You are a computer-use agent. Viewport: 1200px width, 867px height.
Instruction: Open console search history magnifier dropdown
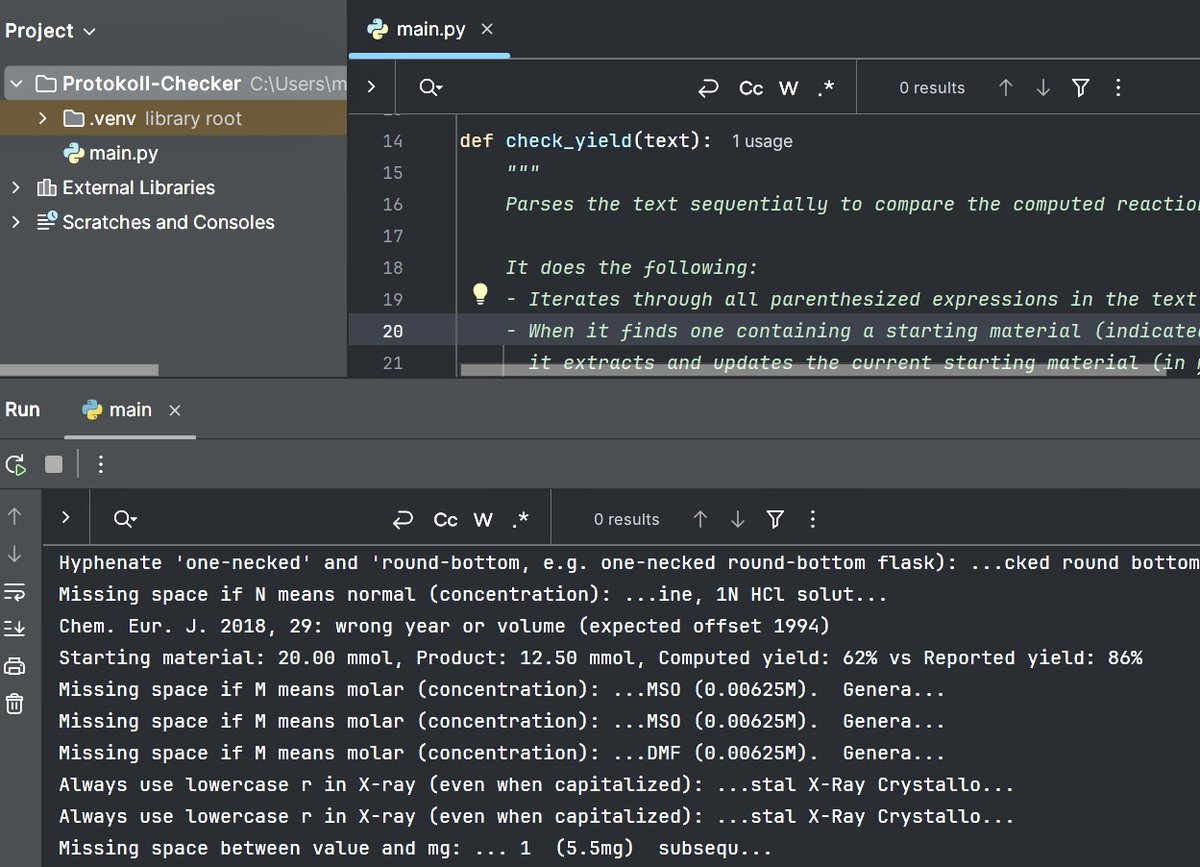125,519
